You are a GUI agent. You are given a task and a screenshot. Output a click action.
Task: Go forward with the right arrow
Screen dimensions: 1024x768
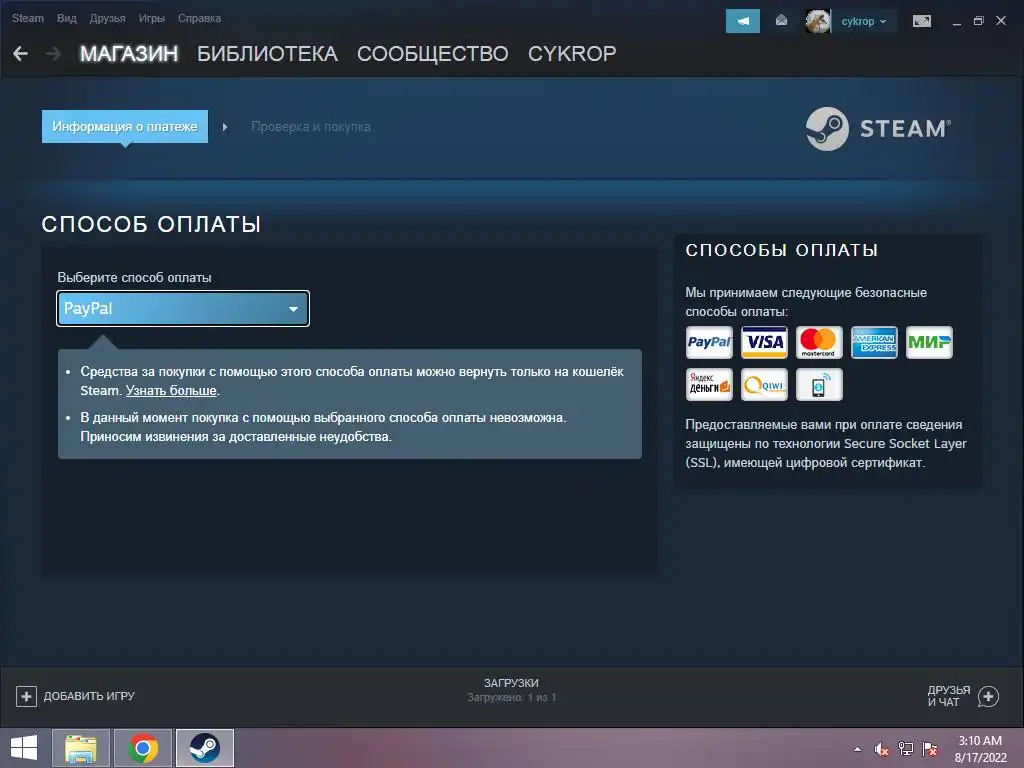tap(54, 54)
